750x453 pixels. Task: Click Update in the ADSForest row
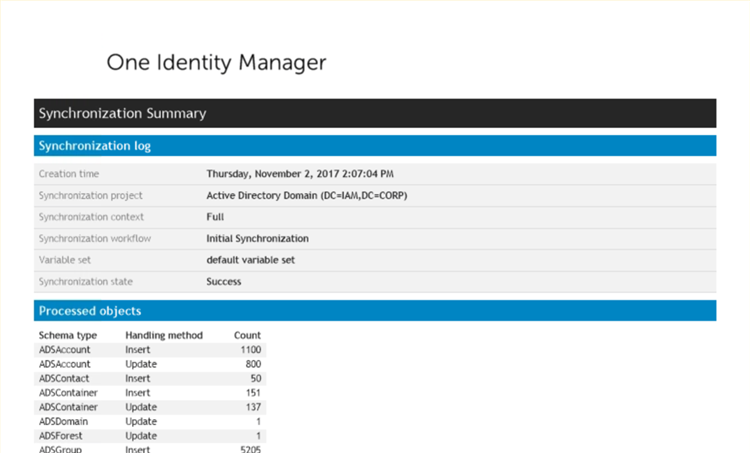(x=141, y=436)
